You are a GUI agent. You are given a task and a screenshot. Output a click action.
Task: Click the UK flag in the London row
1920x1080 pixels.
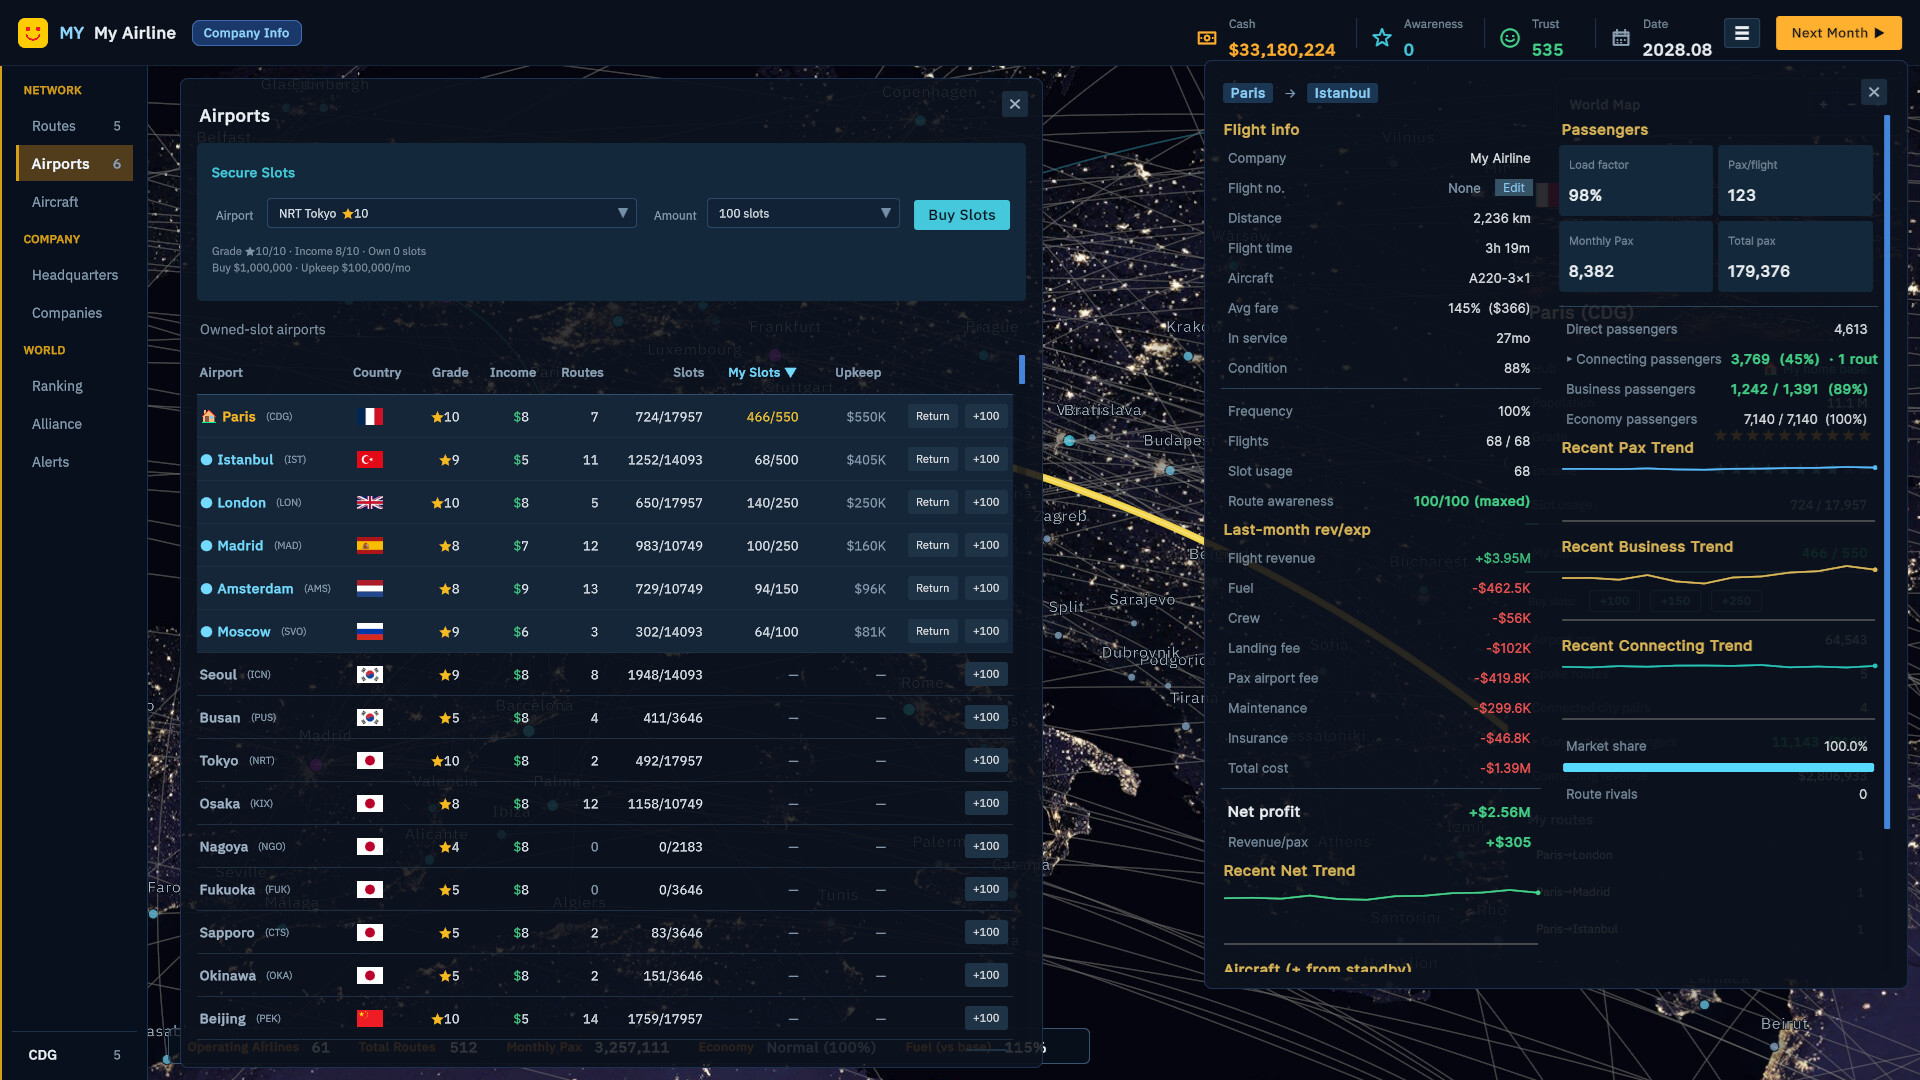tap(370, 503)
